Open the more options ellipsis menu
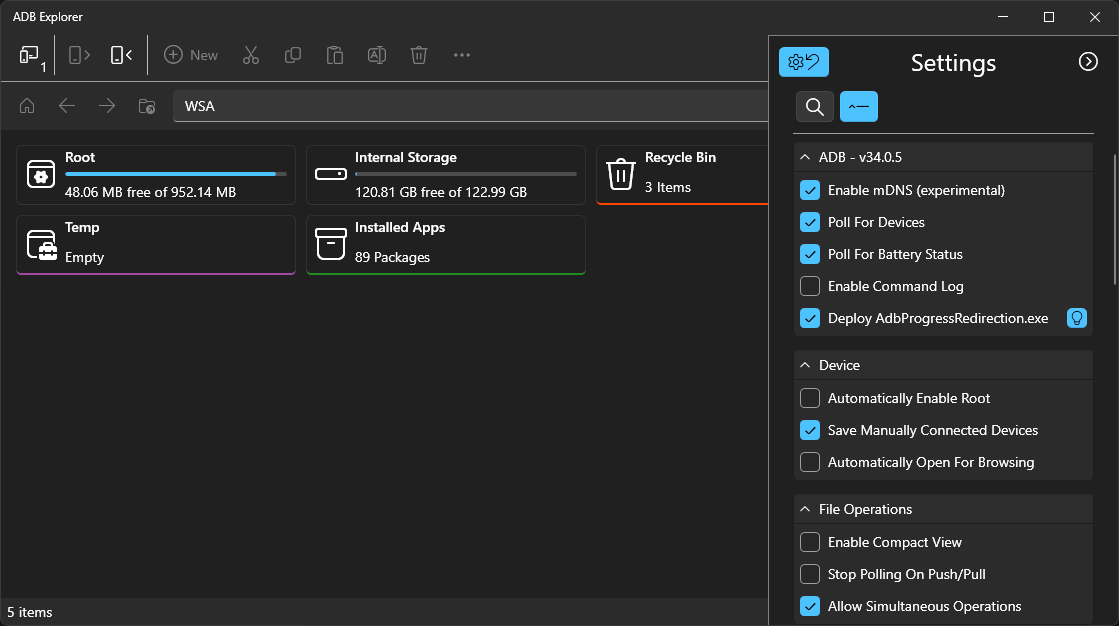The height and width of the screenshot is (626, 1119). 461,56
